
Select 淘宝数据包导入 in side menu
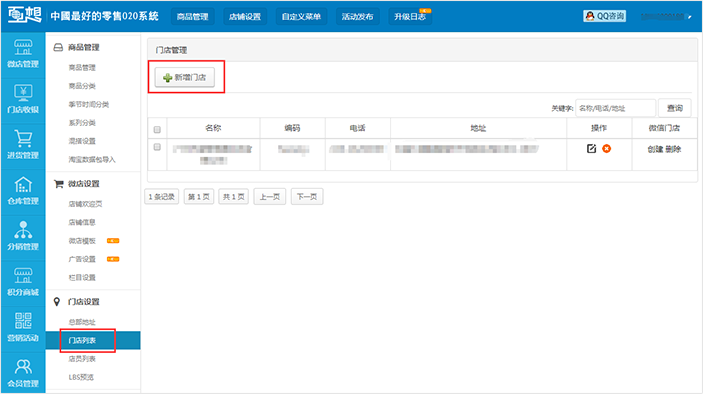[x=92, y=160]
